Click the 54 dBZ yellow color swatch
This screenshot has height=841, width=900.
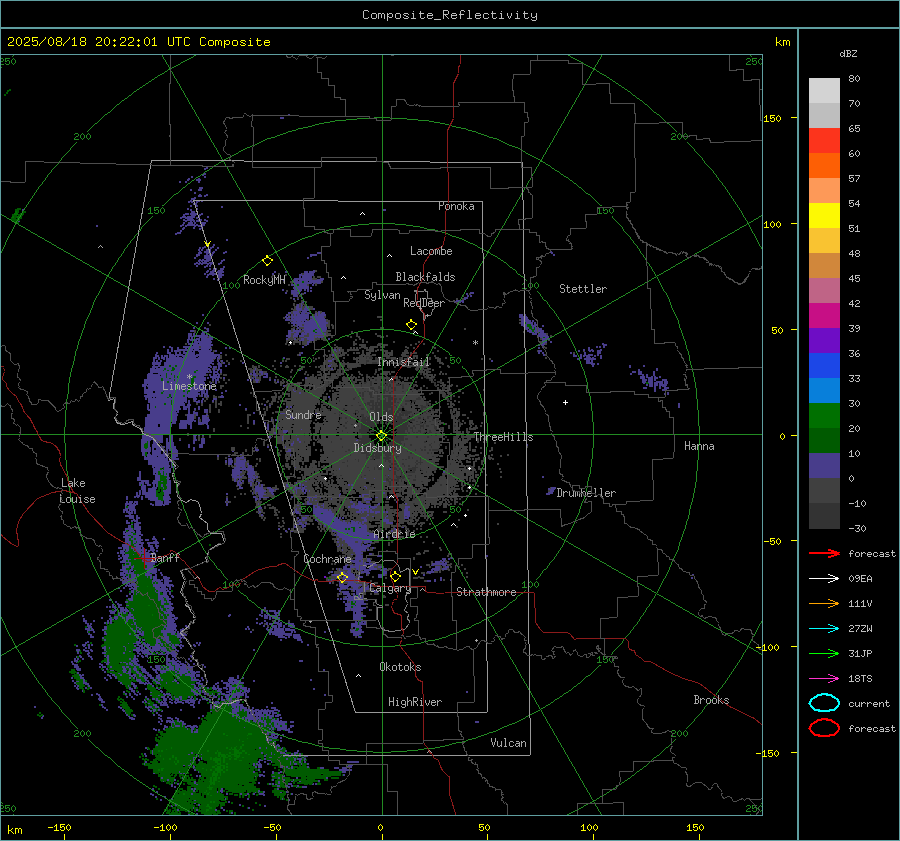tap(824, 215)
